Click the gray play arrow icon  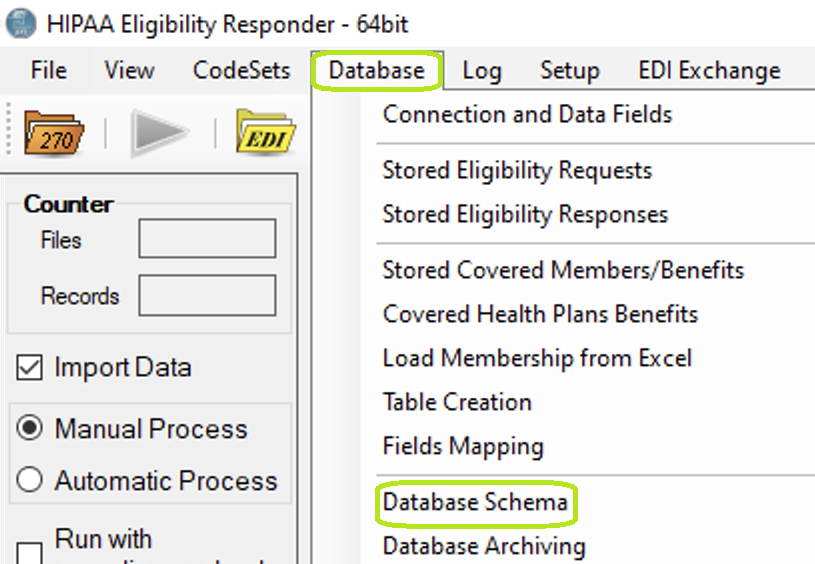(x=160, y=132)
